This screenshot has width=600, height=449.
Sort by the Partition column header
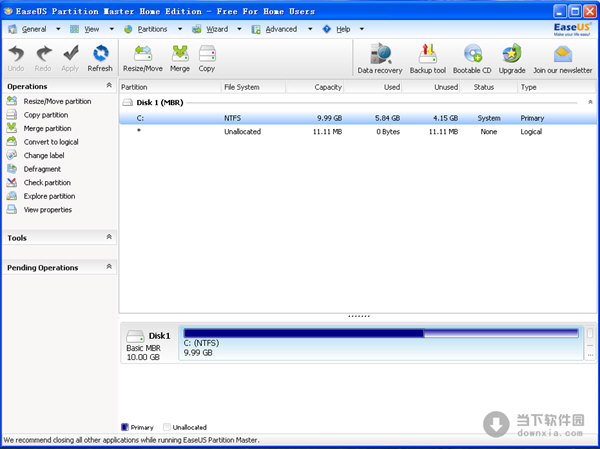pos(170,87)
